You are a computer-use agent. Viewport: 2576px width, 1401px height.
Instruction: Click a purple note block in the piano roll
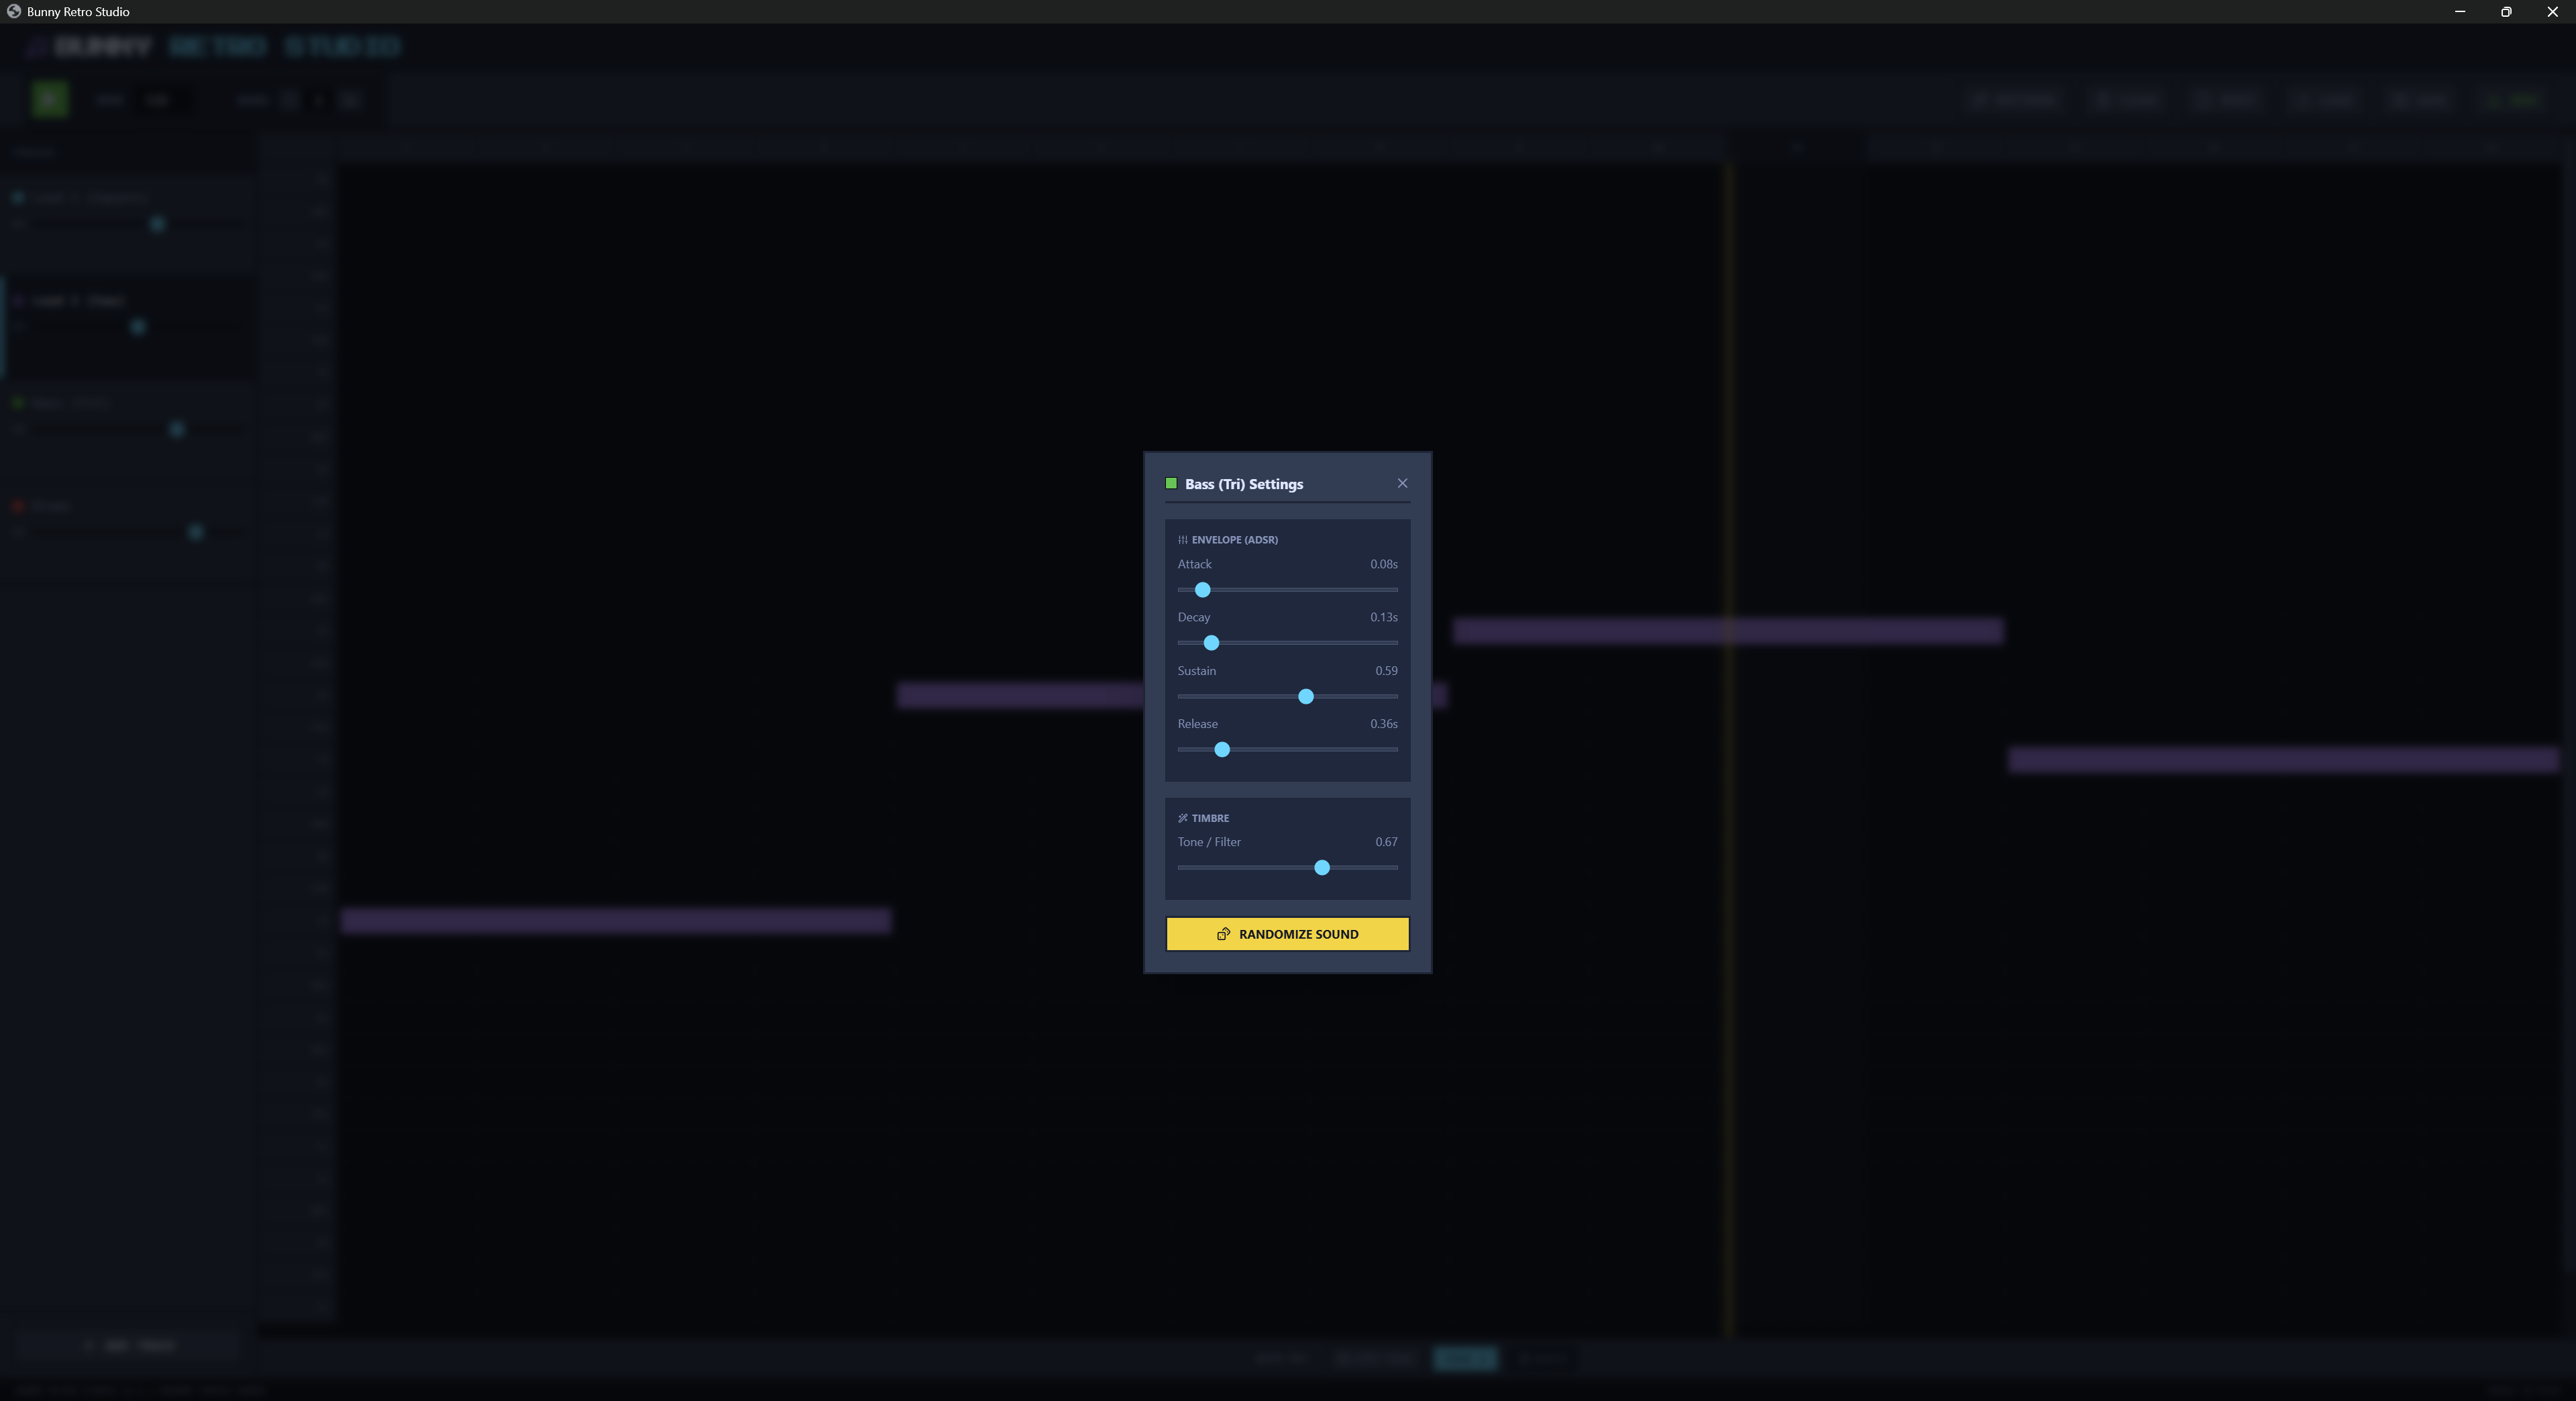click(616, 921)
